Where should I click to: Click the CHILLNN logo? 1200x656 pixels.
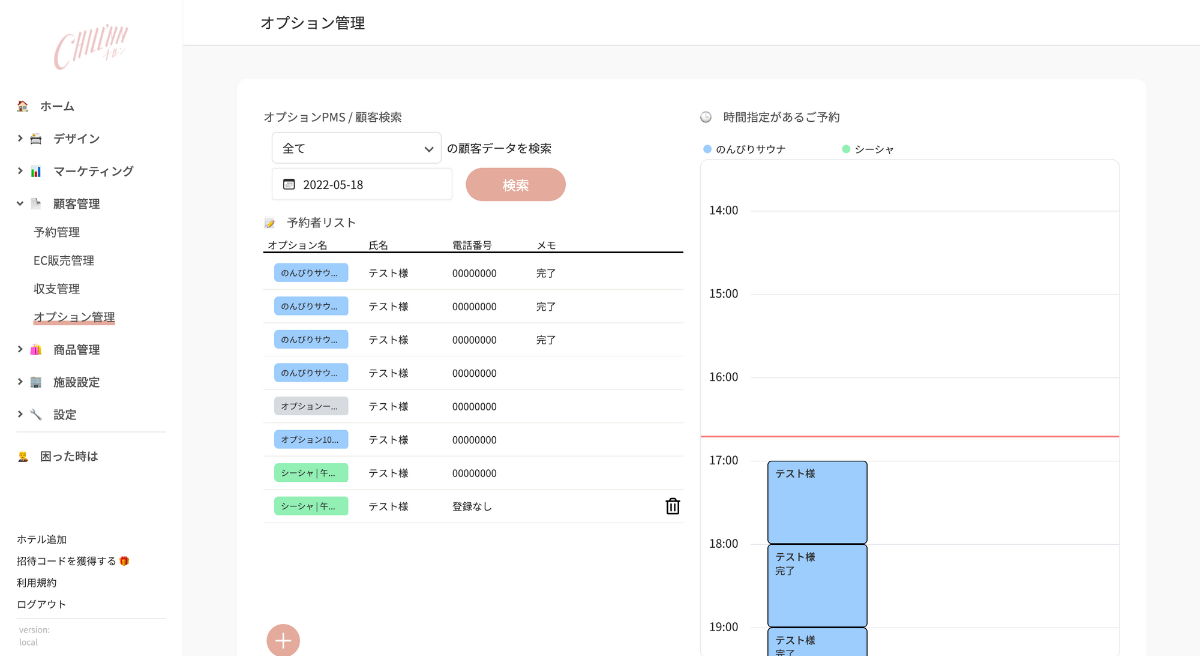click(91, 48)
